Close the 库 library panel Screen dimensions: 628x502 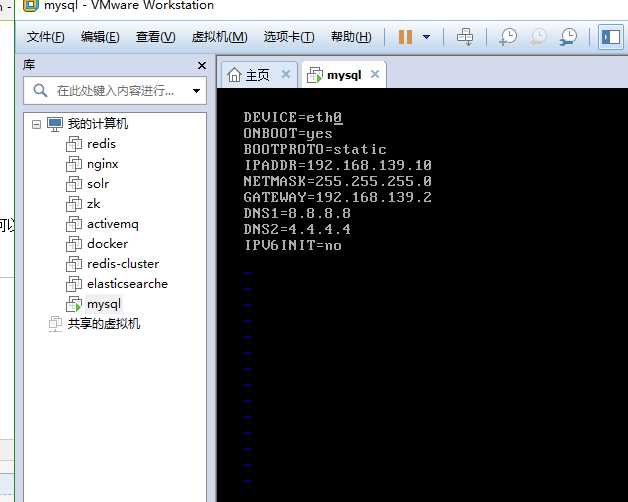(x=202, y=65)
